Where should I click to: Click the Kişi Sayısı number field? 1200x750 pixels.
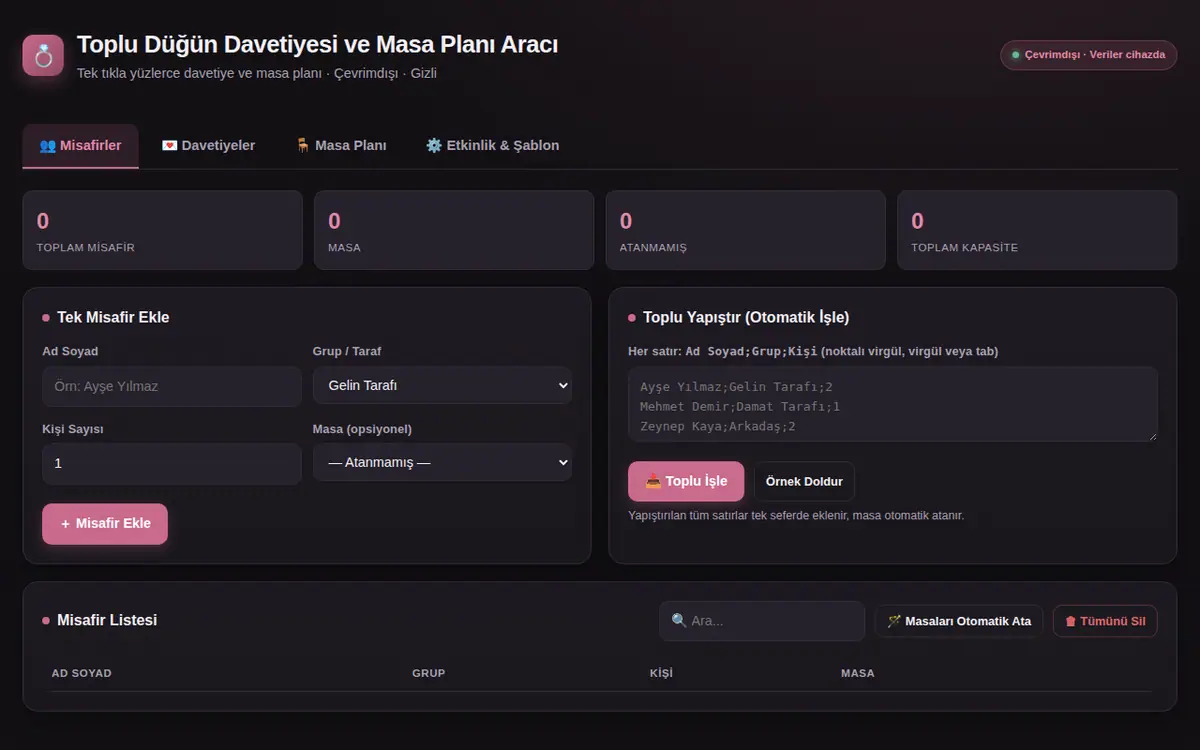172,464
